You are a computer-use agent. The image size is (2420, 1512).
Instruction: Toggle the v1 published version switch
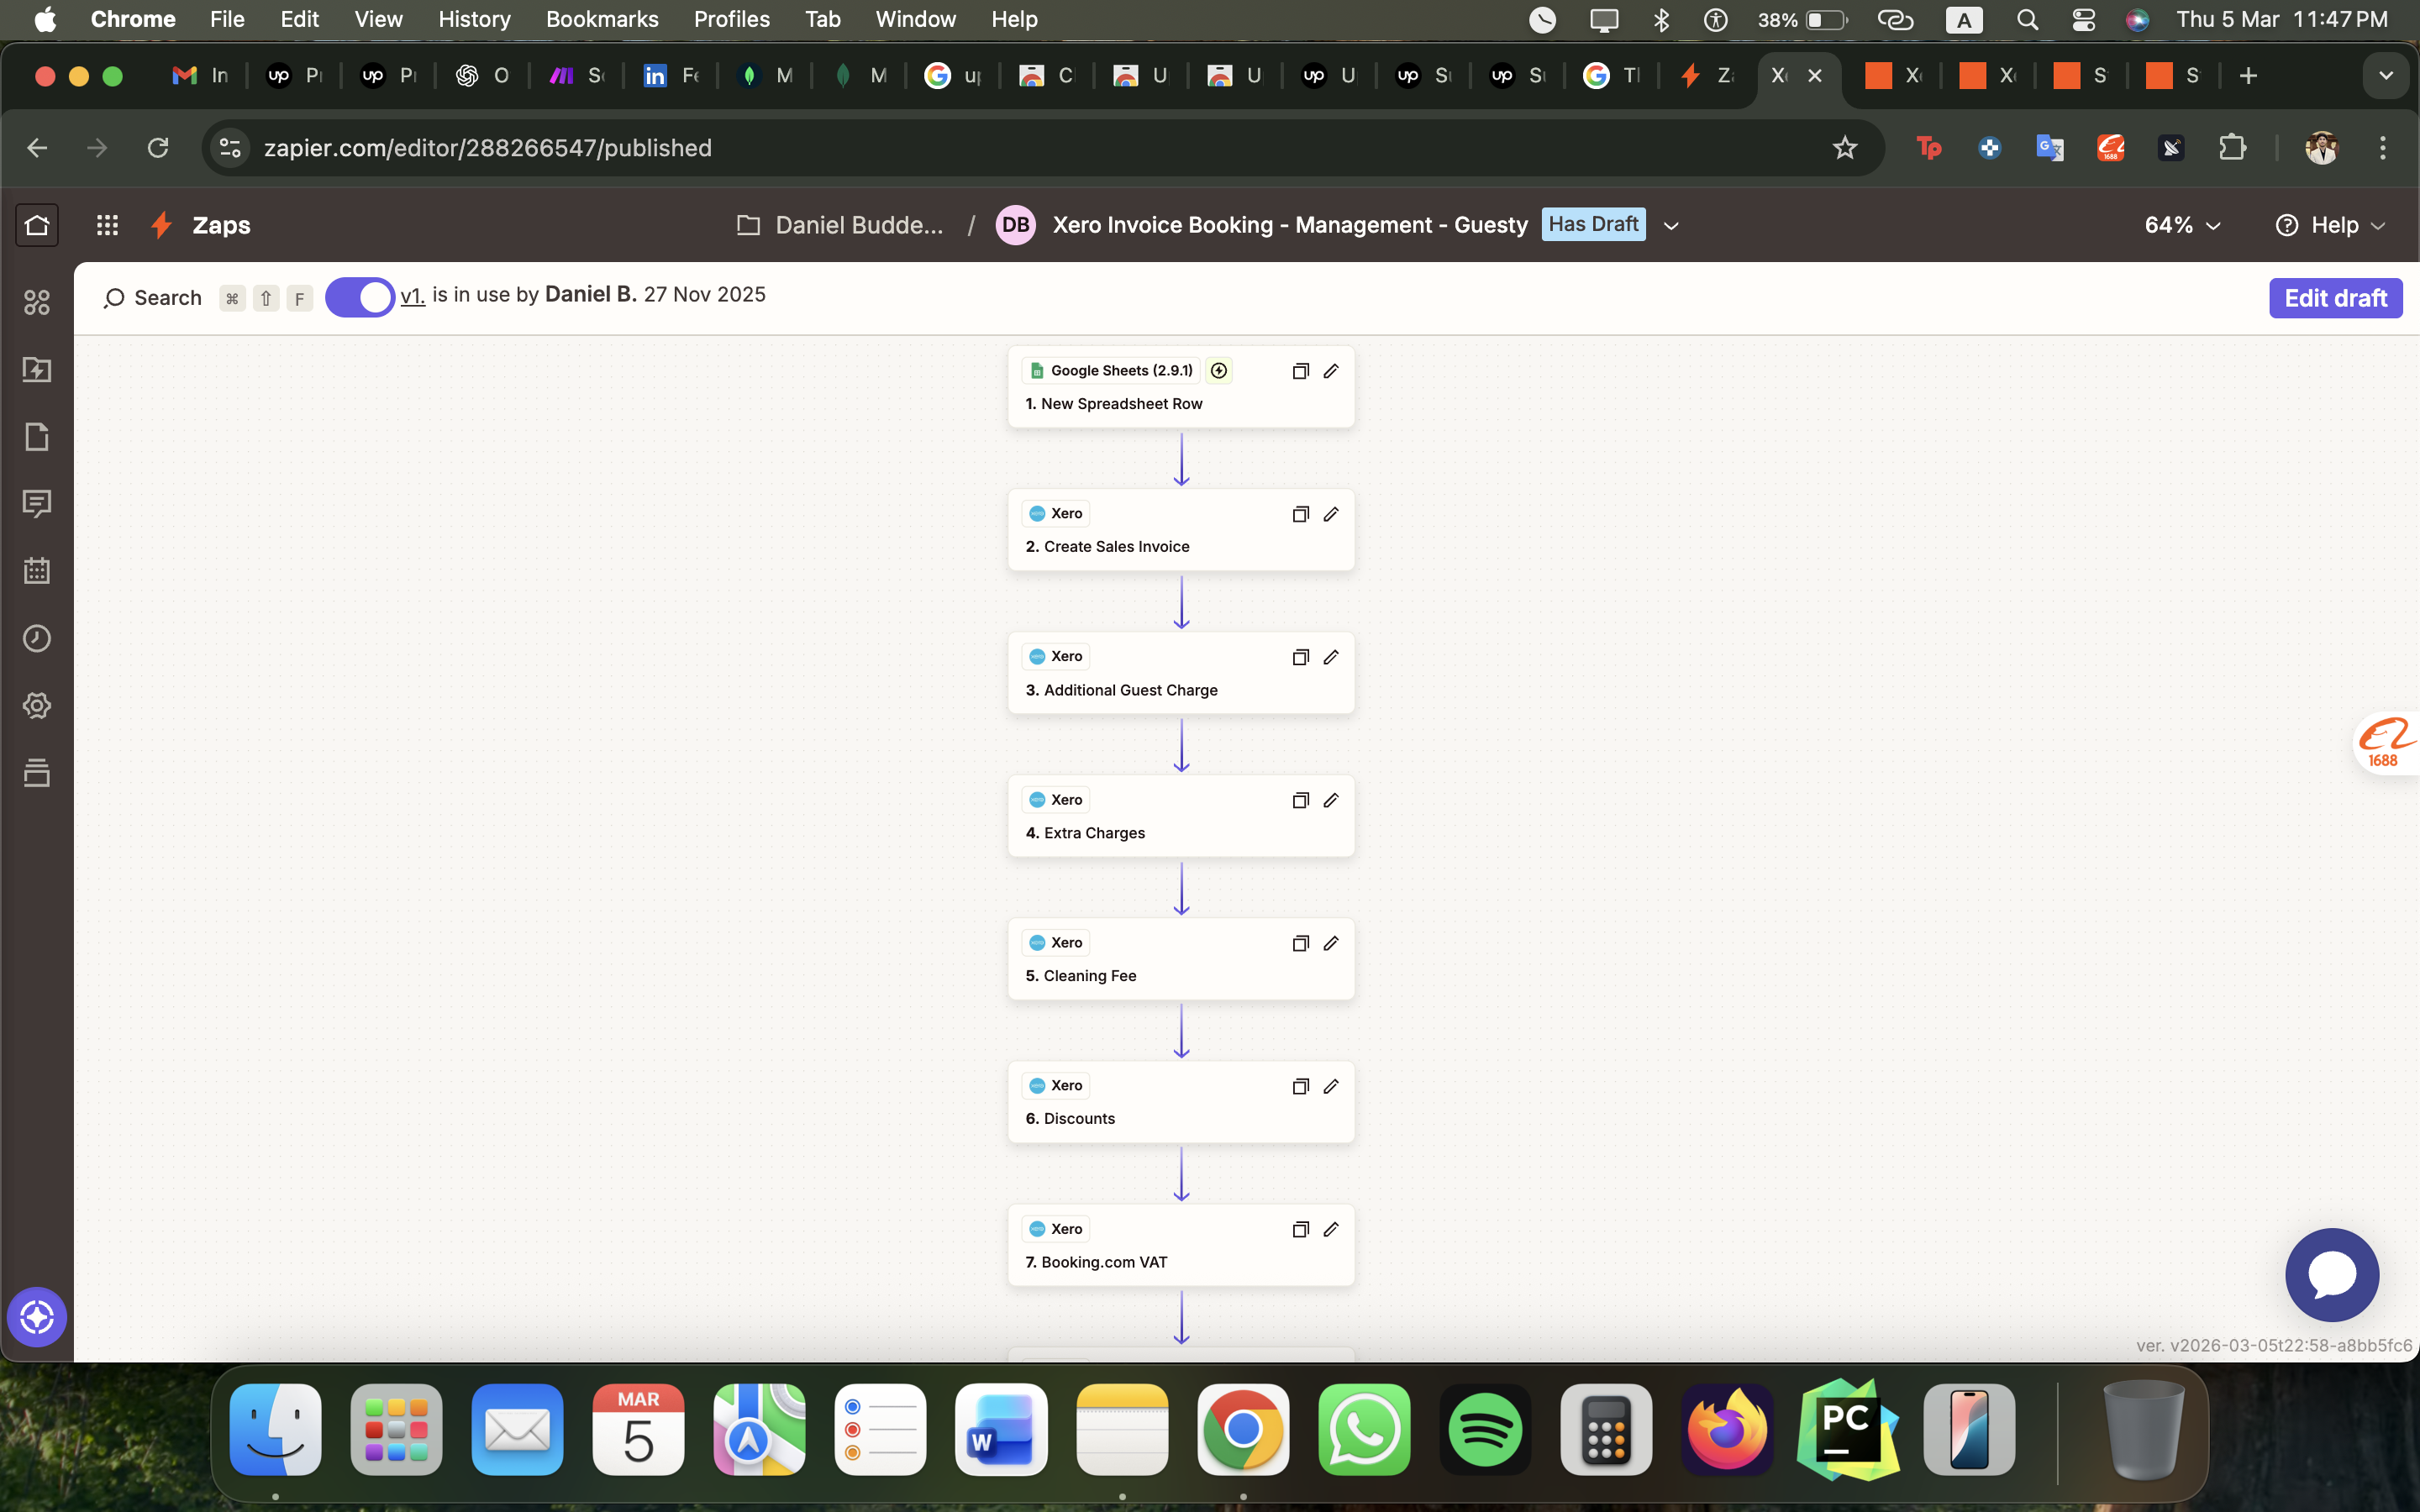coord(358,296)
